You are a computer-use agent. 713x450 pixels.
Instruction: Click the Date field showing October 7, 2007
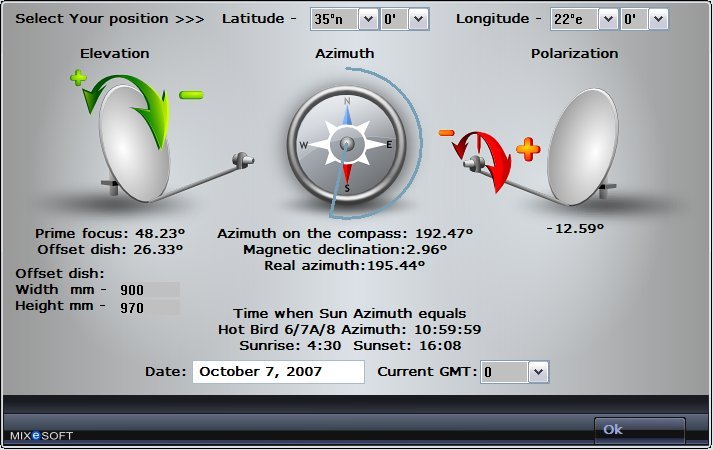[x=278, y=371]
